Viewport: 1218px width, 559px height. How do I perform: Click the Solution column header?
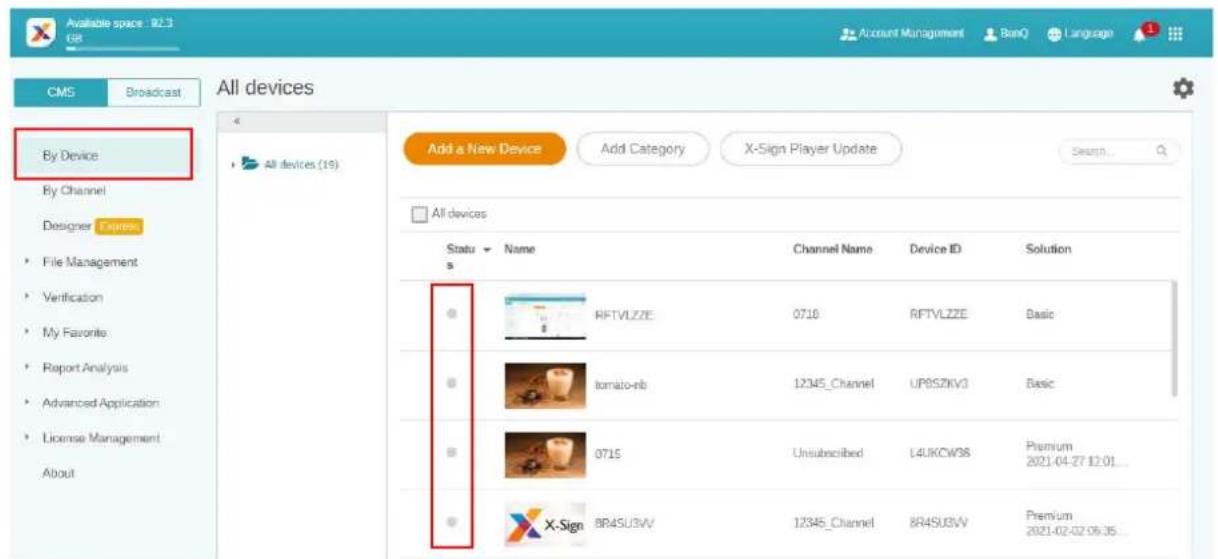point(1048,248)
